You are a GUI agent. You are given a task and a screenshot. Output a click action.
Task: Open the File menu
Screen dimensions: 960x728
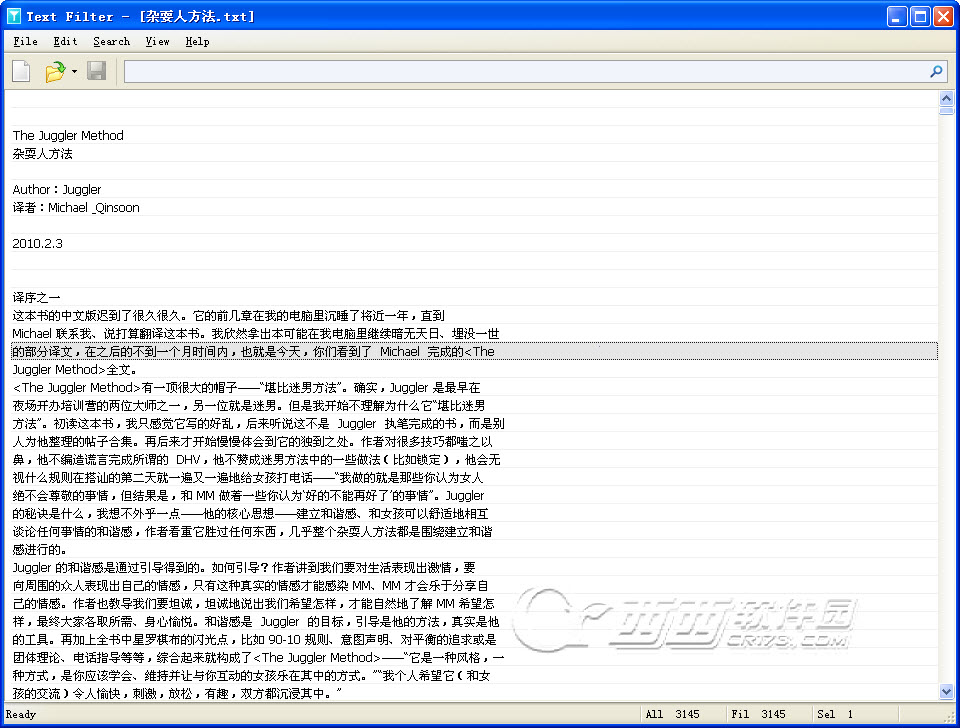[x=26, y=42]
